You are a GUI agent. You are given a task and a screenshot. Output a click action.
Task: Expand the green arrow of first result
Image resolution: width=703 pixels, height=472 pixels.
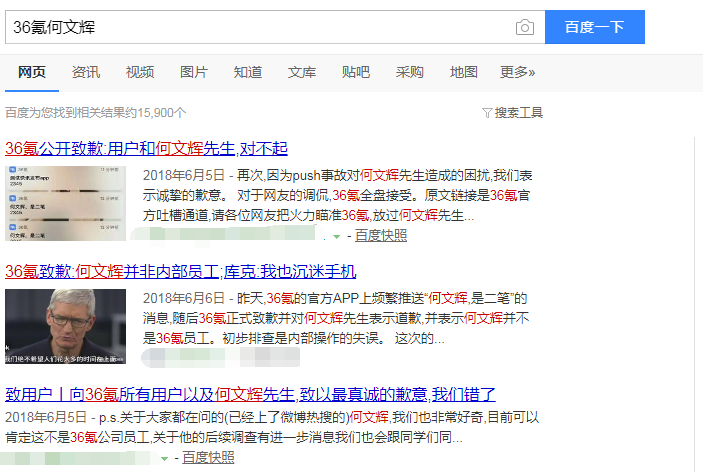[x=337, y=236]
